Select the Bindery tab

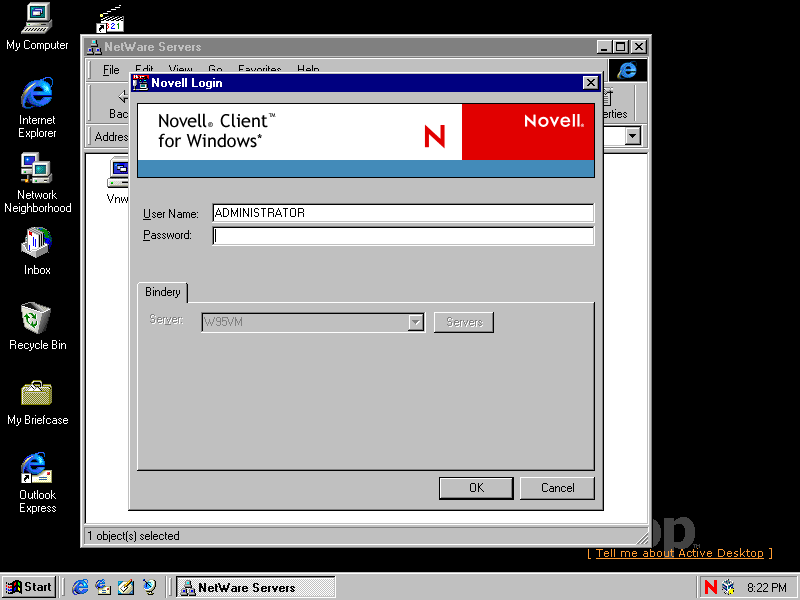(163, 292)
